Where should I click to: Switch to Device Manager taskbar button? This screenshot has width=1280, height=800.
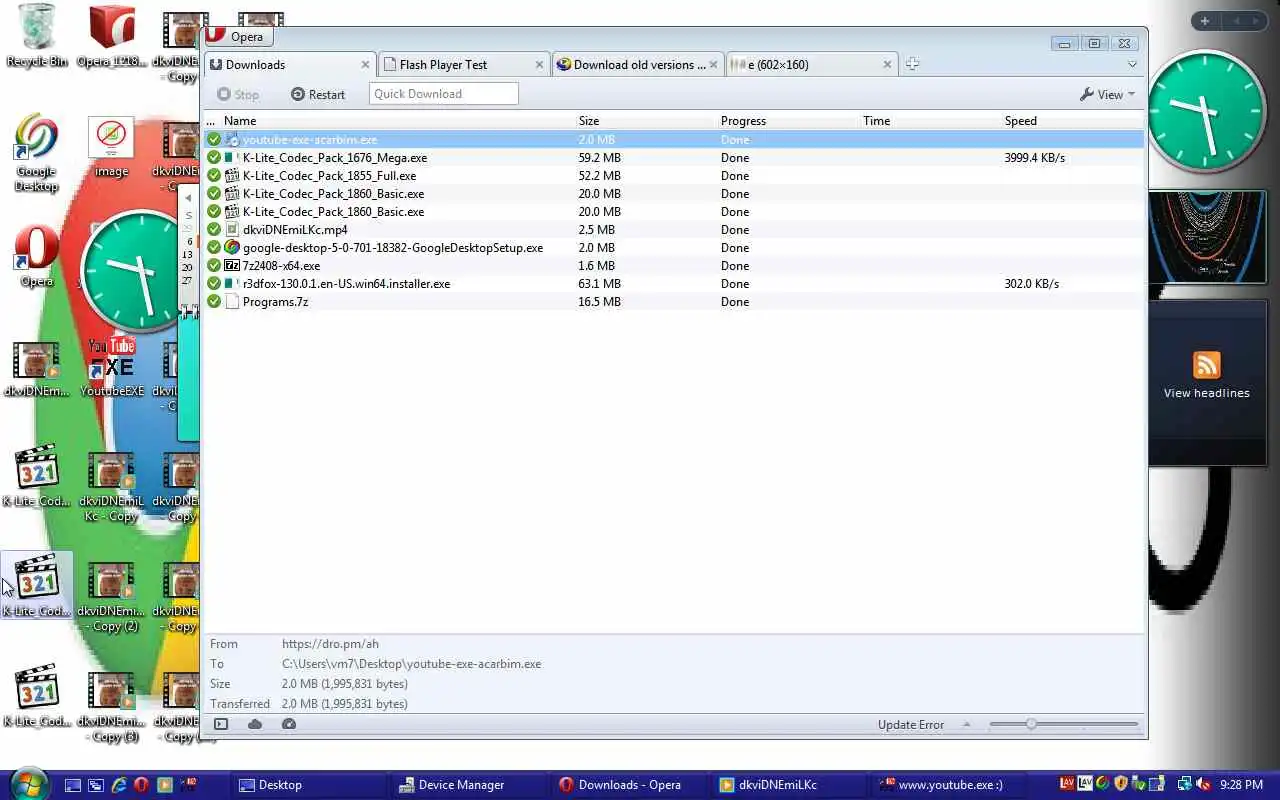point(465,785)
